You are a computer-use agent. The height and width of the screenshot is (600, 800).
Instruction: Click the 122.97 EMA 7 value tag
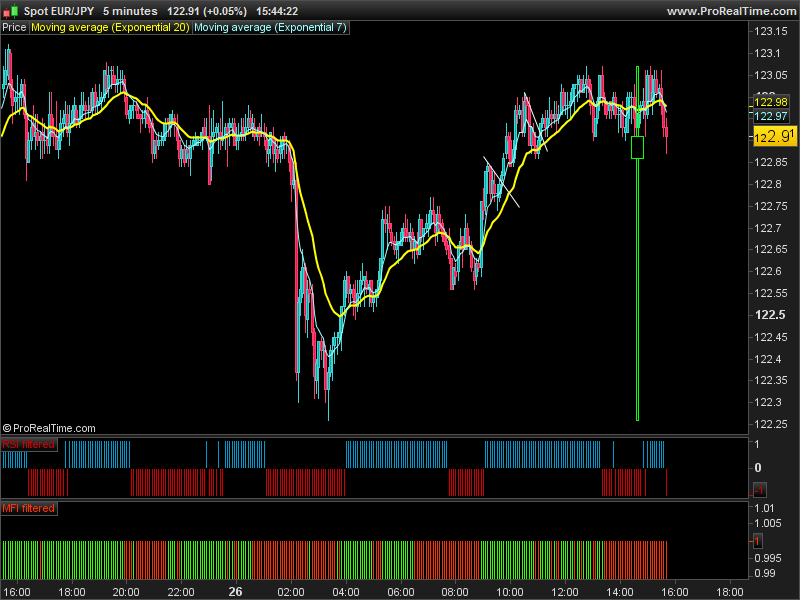771,116
